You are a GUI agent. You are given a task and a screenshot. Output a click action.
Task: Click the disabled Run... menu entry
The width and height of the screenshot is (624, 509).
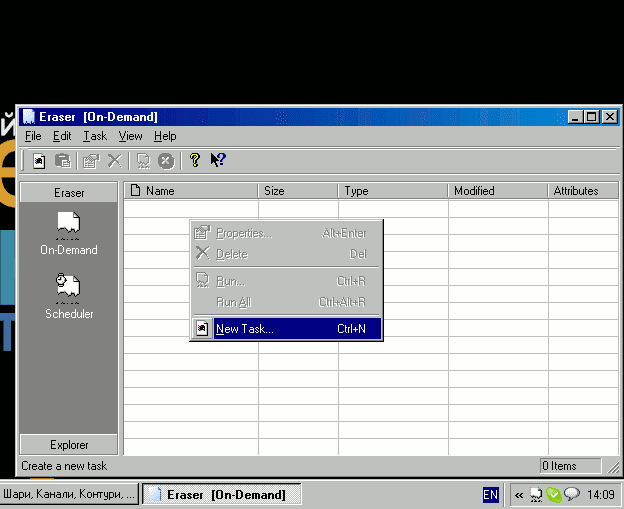pos(287,281)
